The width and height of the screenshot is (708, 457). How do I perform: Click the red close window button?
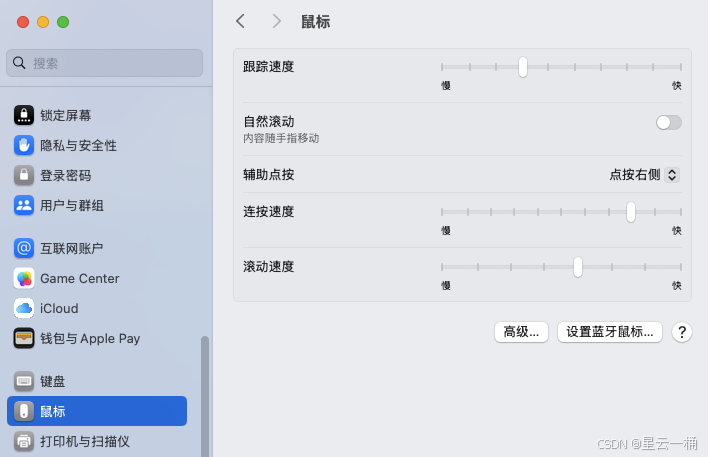pos(23,22)
